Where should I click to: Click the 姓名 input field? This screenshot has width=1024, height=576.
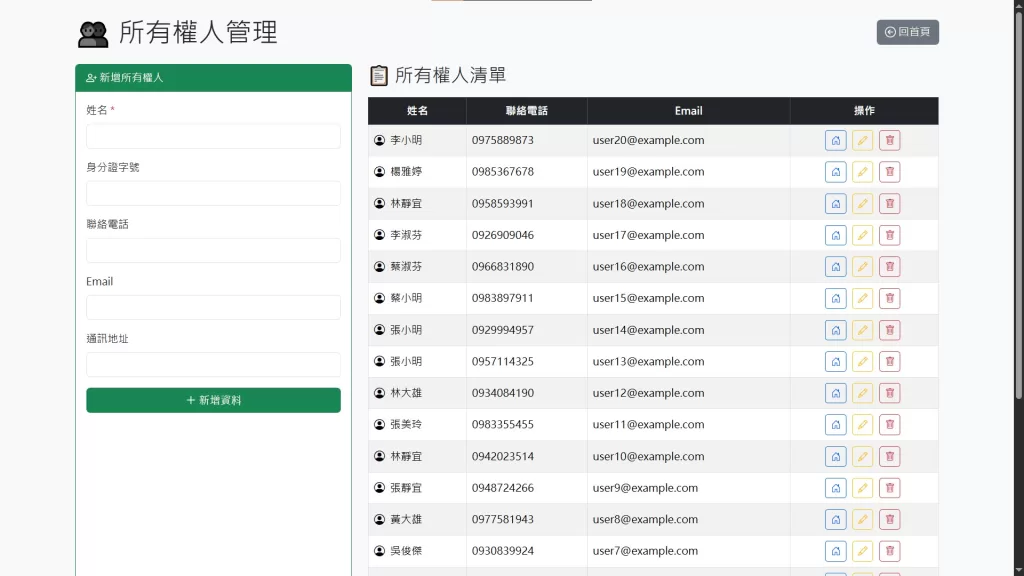tap(213, 136)
